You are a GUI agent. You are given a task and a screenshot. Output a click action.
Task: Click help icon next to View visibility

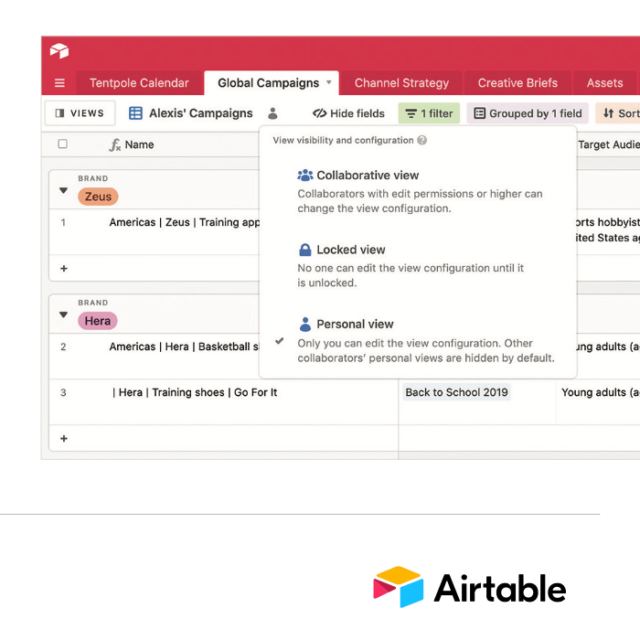(422, 140)
